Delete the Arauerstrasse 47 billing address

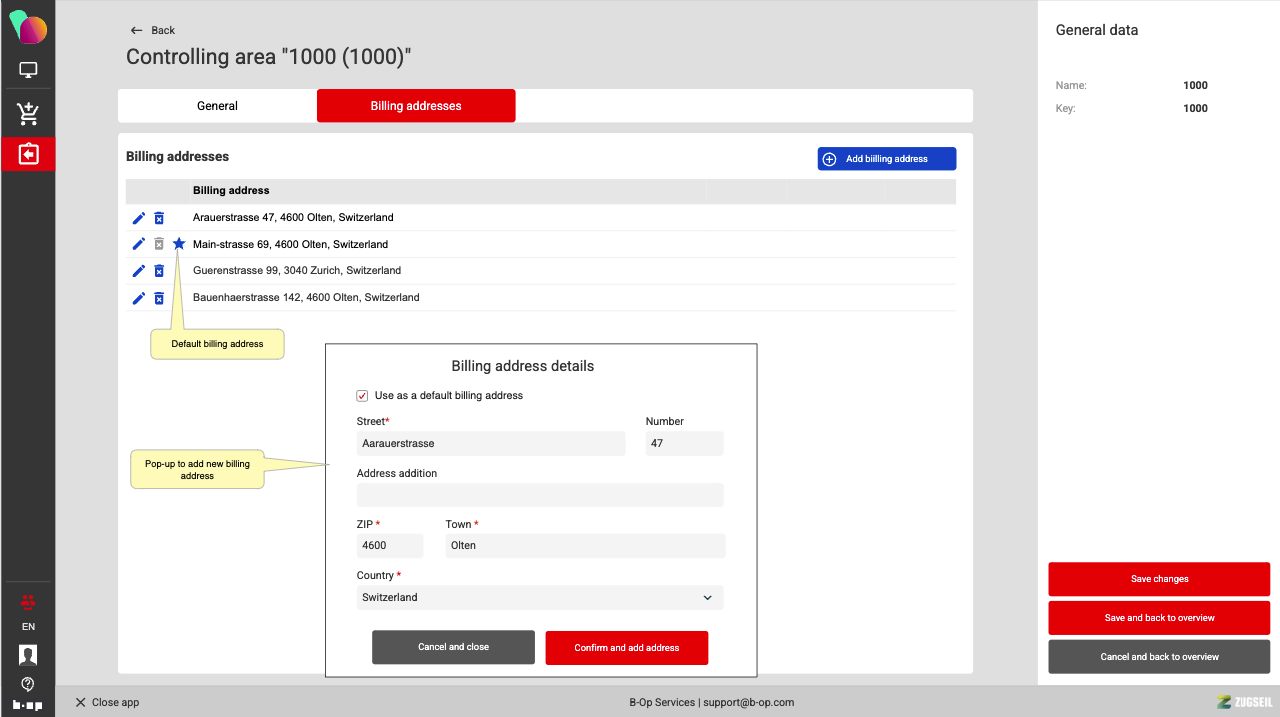[x=159, y=218]
